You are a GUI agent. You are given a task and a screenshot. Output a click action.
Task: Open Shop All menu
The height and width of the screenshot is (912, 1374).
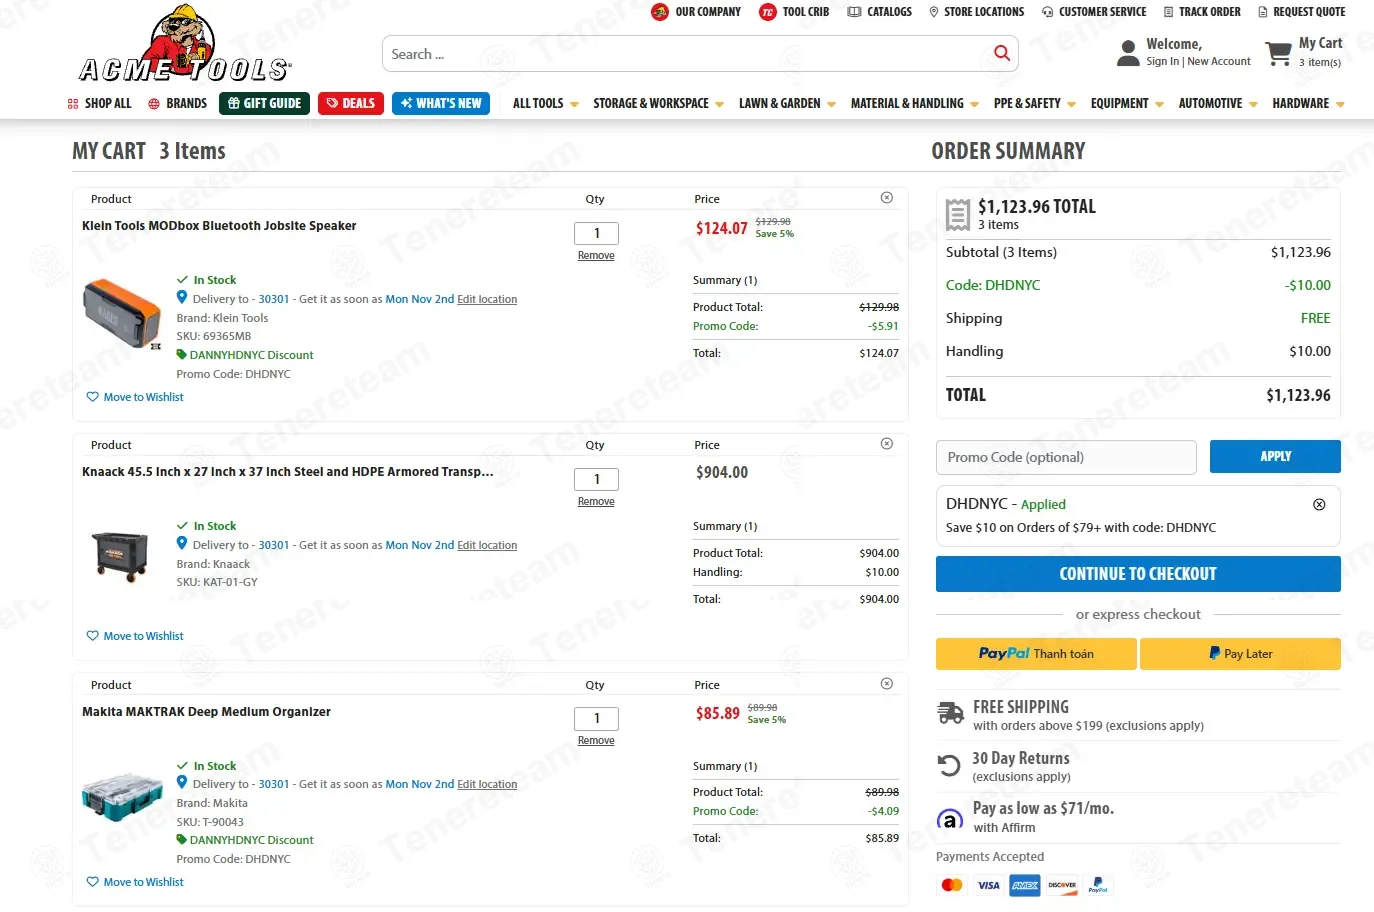[99, 103]
